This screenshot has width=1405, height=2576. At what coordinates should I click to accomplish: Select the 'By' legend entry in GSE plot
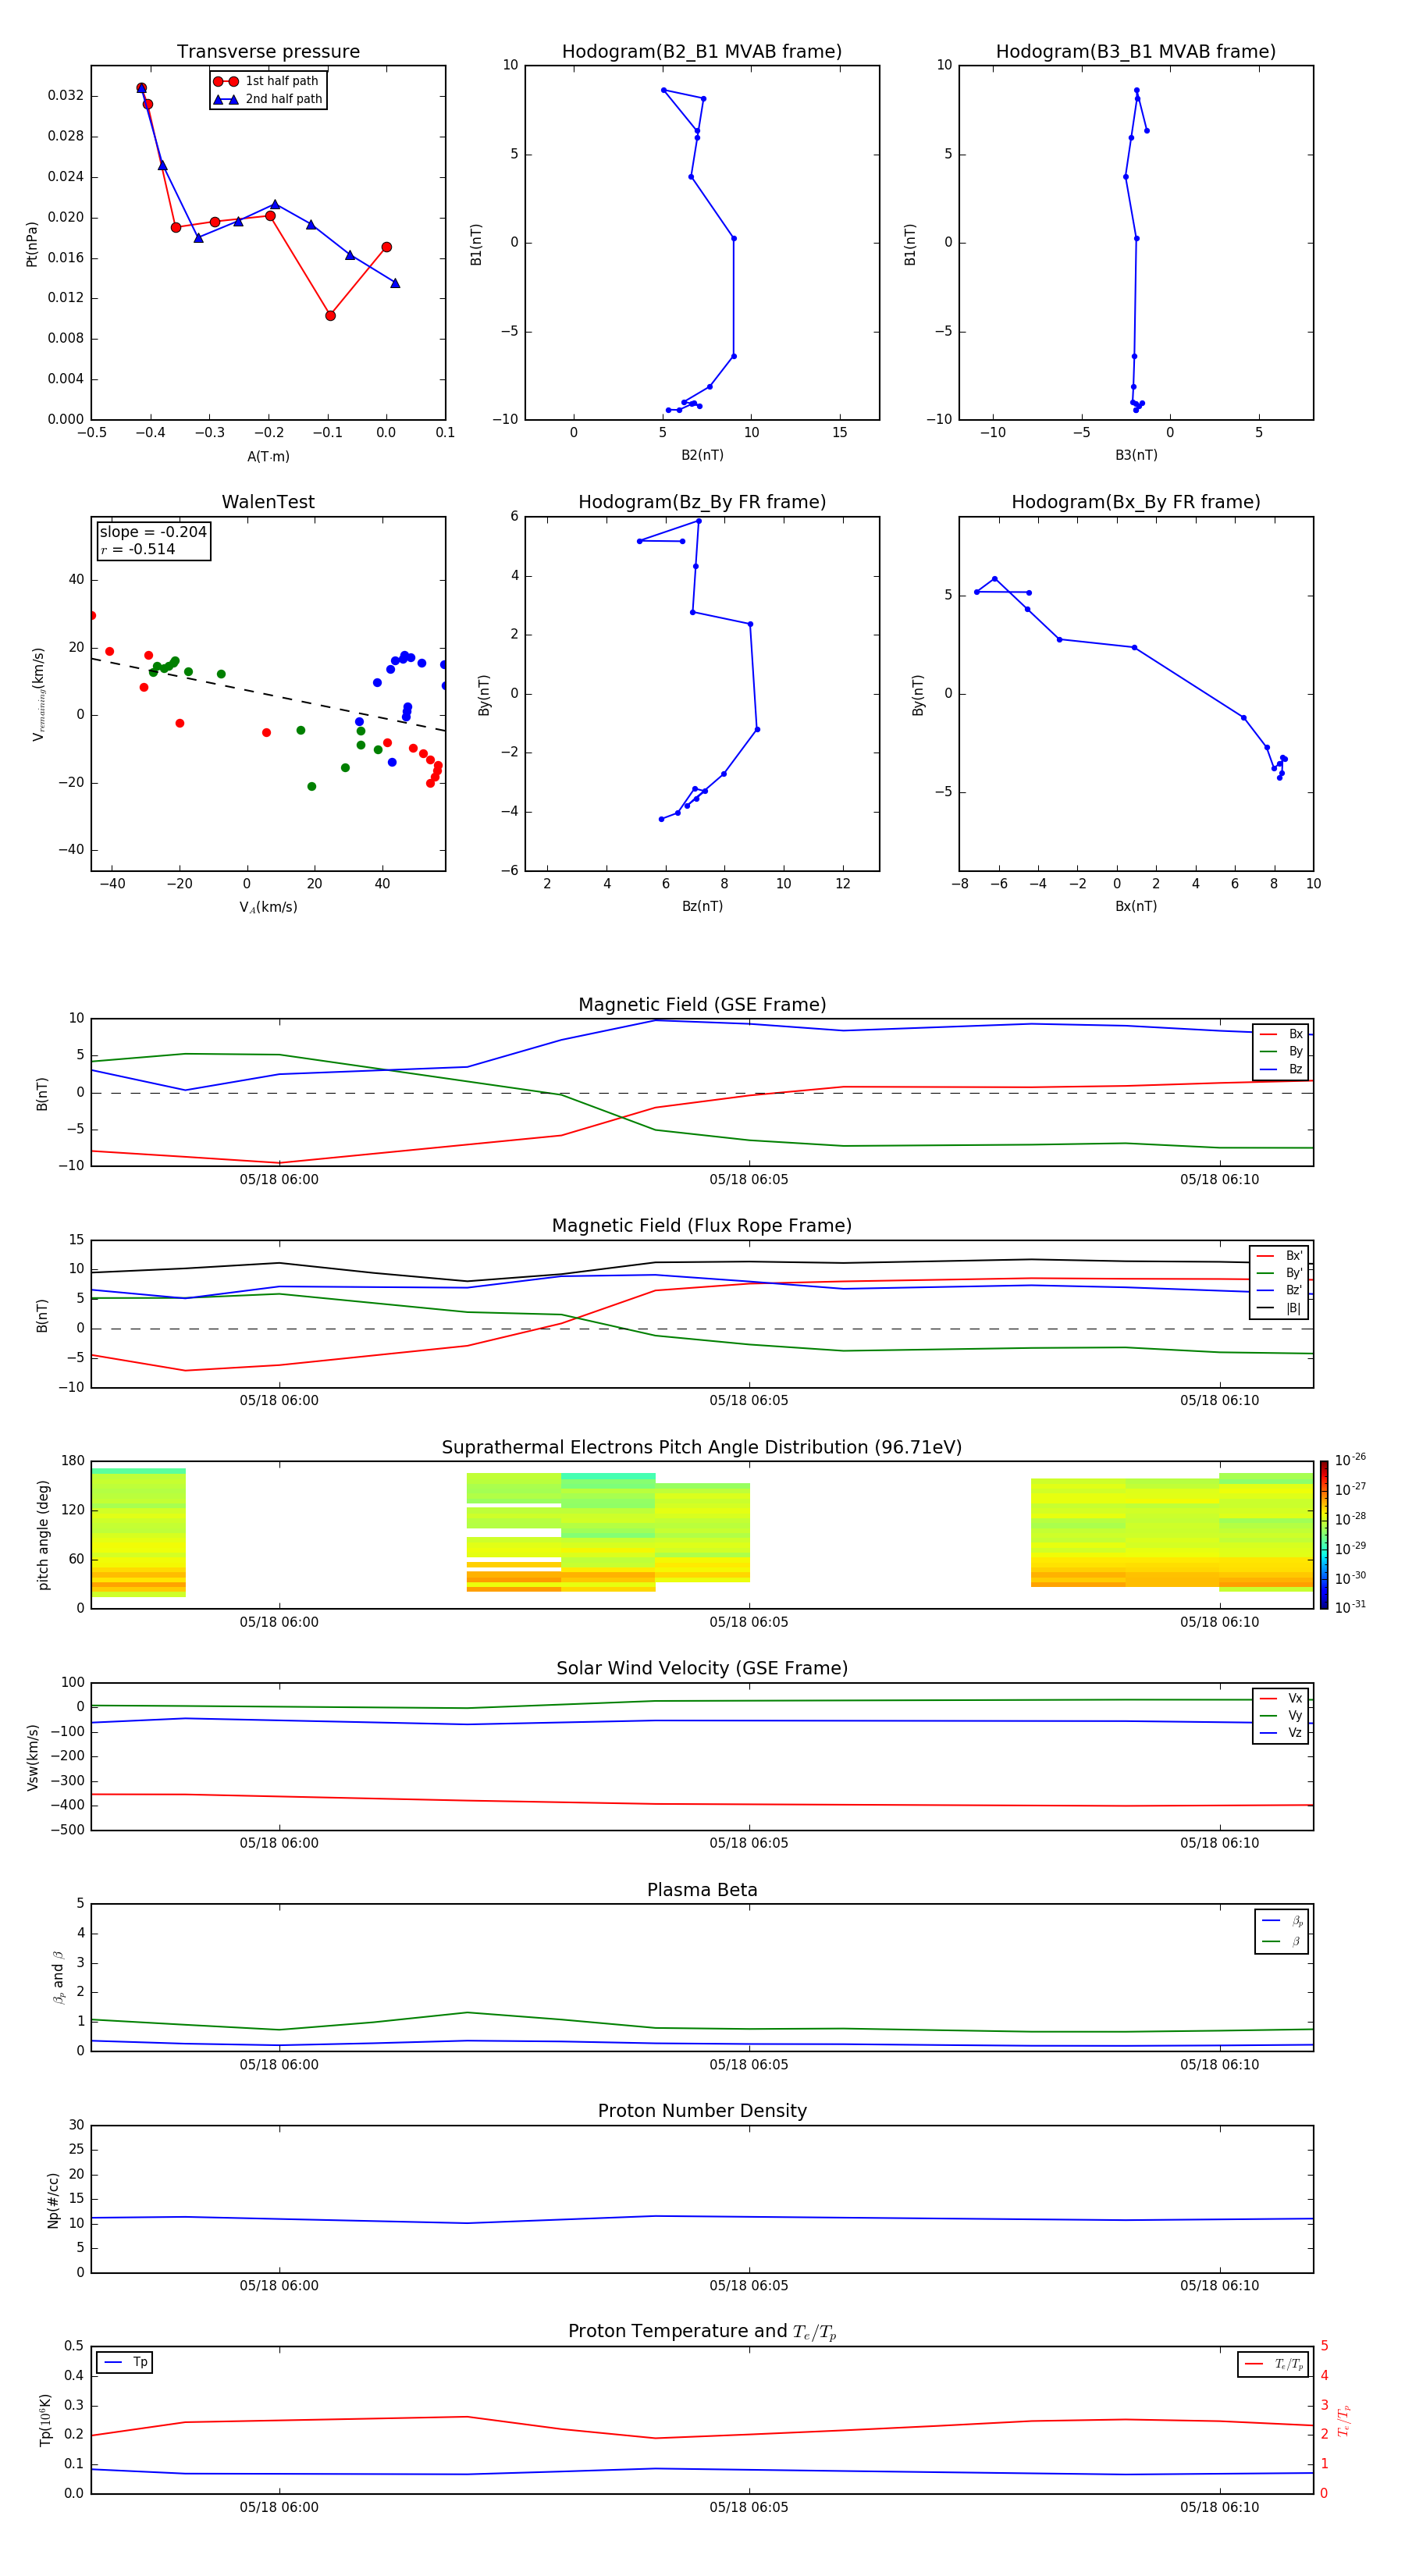coord(1281,1052)
